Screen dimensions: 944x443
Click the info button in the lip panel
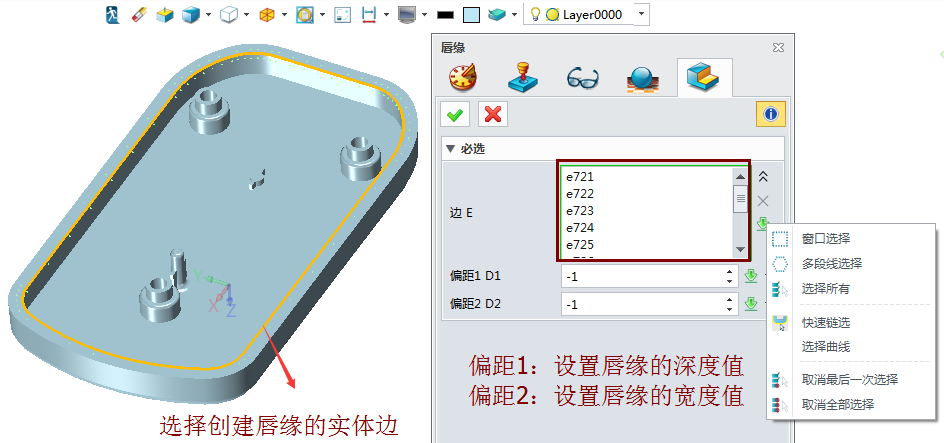(x=769, y=114)
